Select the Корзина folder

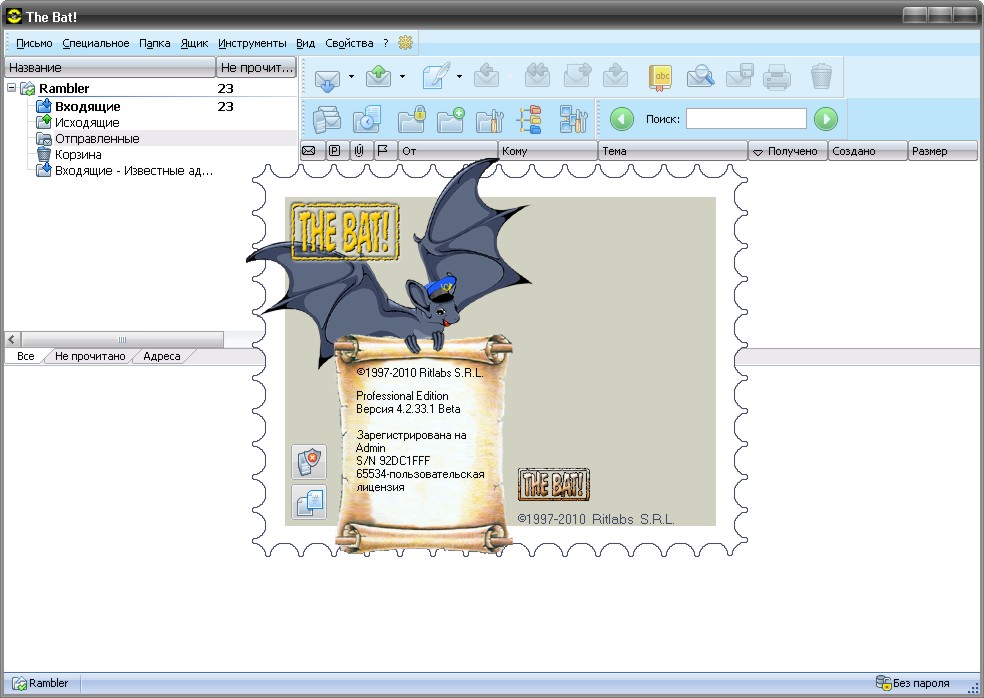(x=78, y=154)
